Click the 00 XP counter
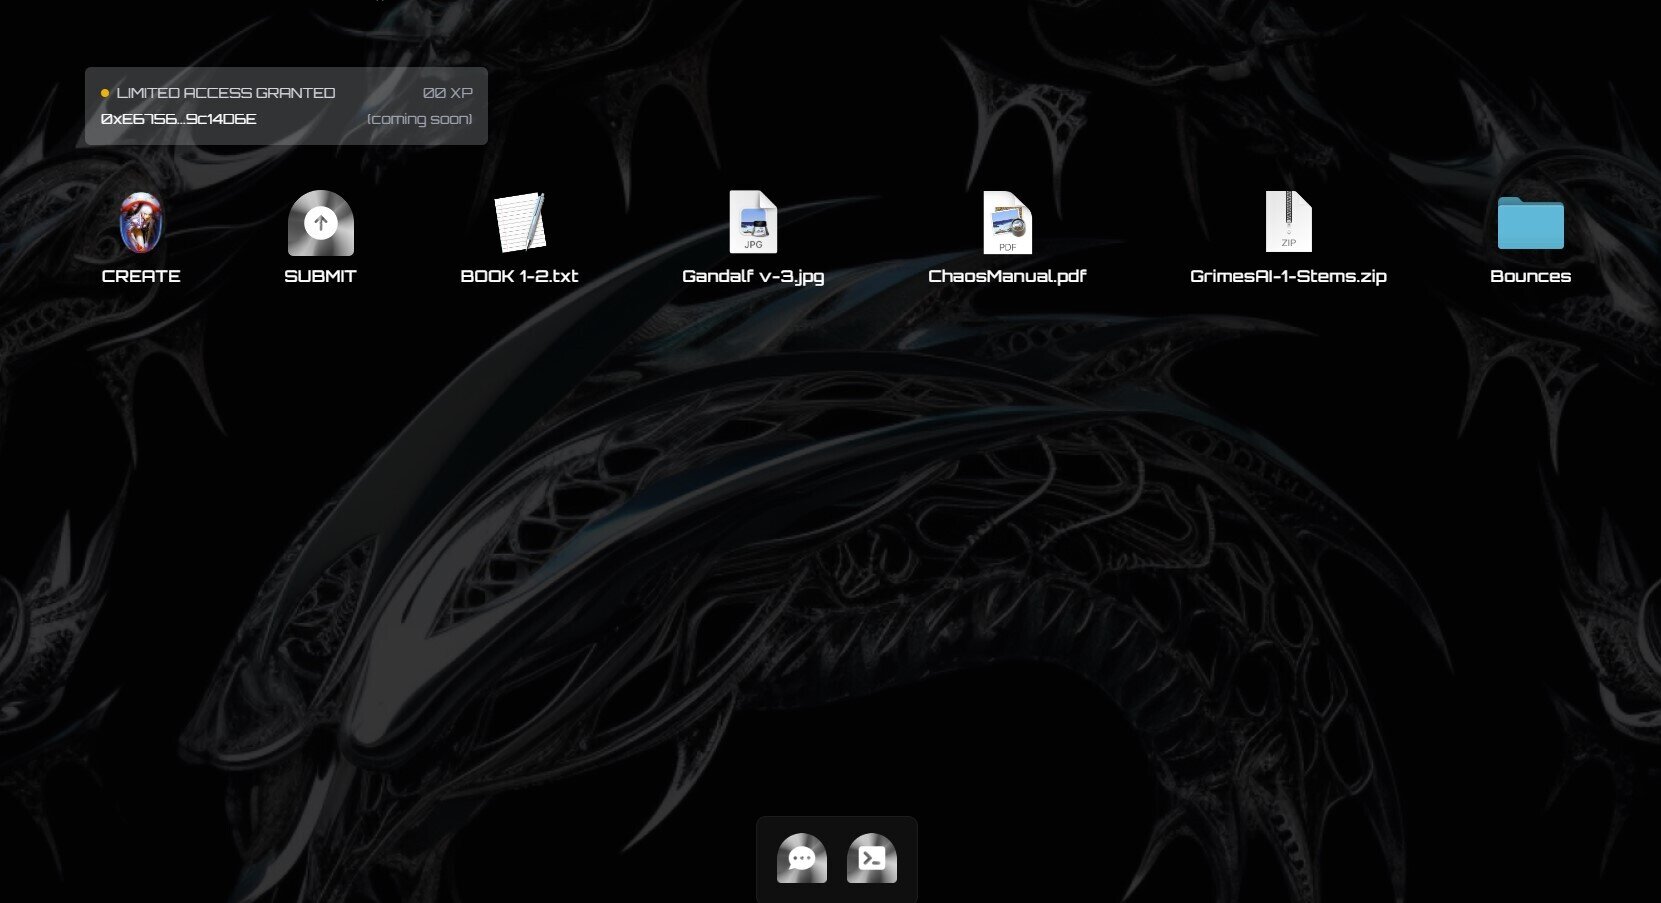 pyautogui.click(x=448, y=93)
